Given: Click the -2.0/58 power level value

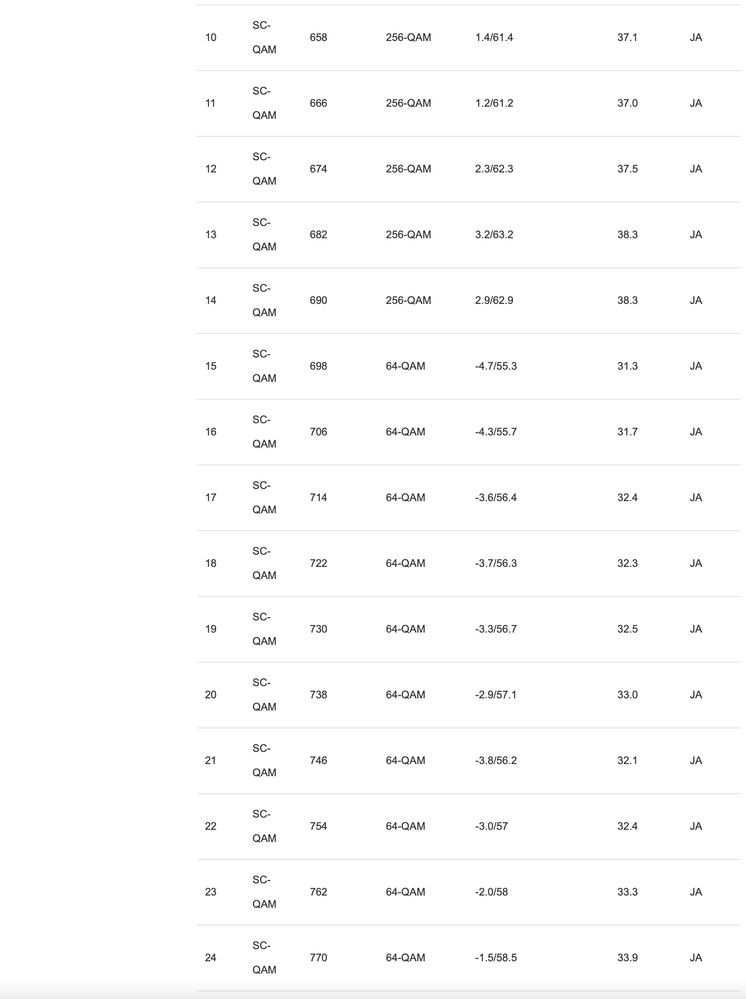Looking at the screenshot, I should tap(491, 892).
